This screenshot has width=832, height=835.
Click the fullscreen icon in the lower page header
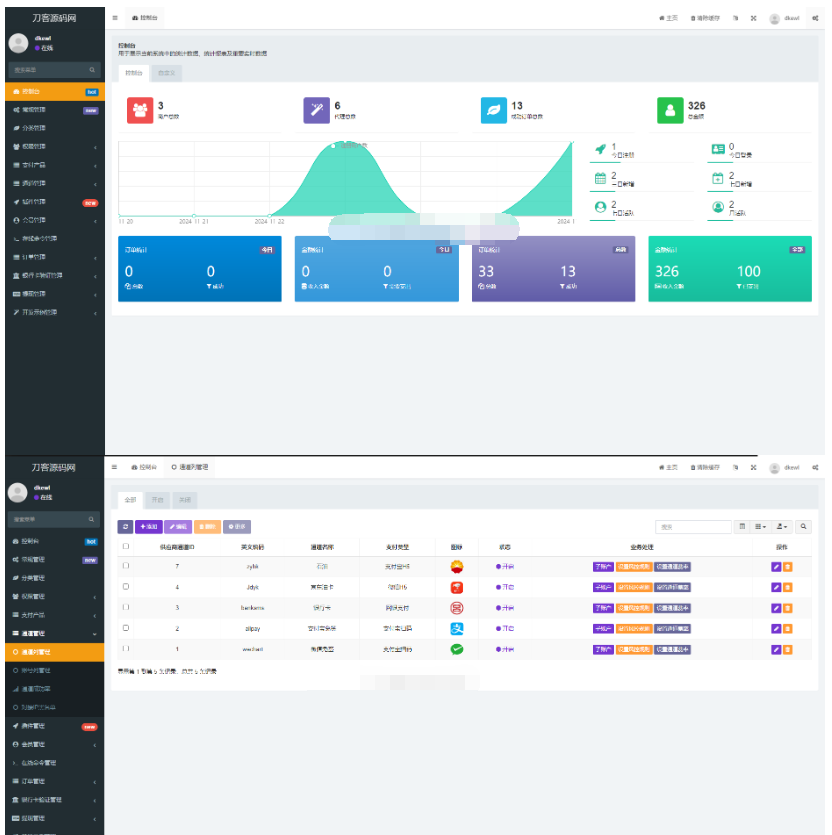(753, 467)
